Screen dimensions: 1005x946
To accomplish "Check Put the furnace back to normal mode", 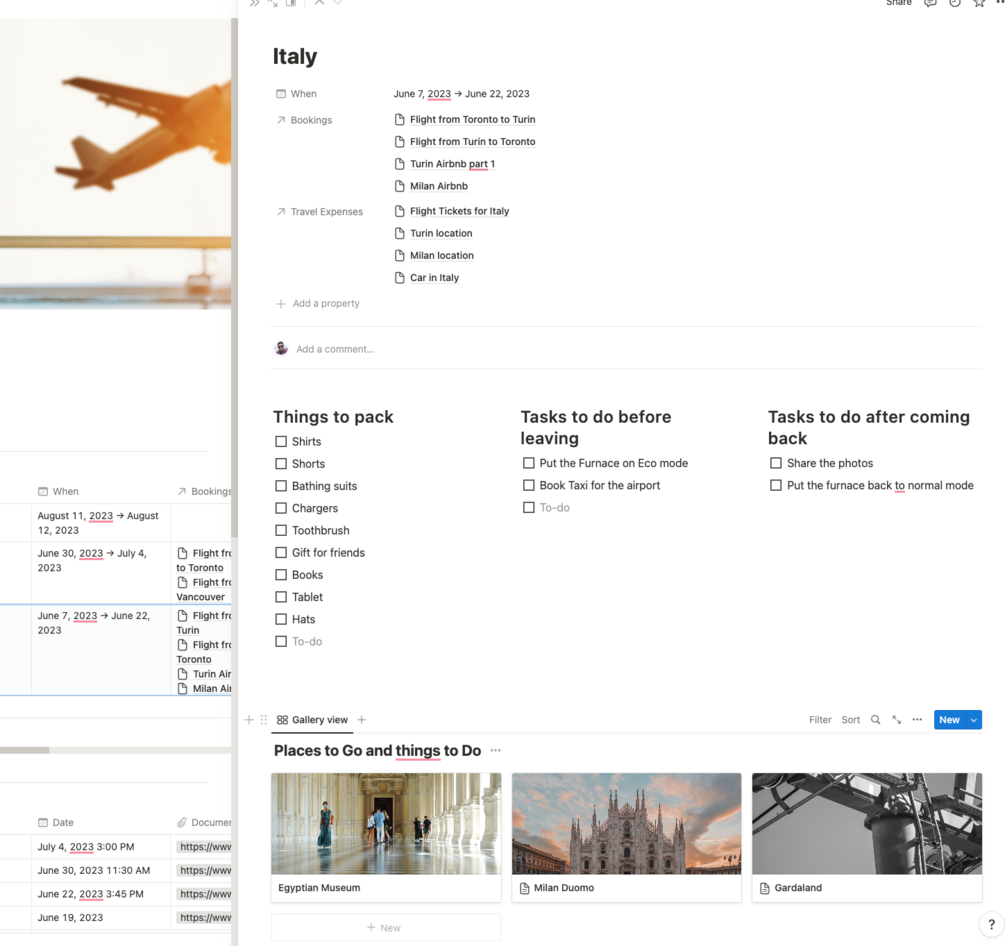I will tap(776, 485).
